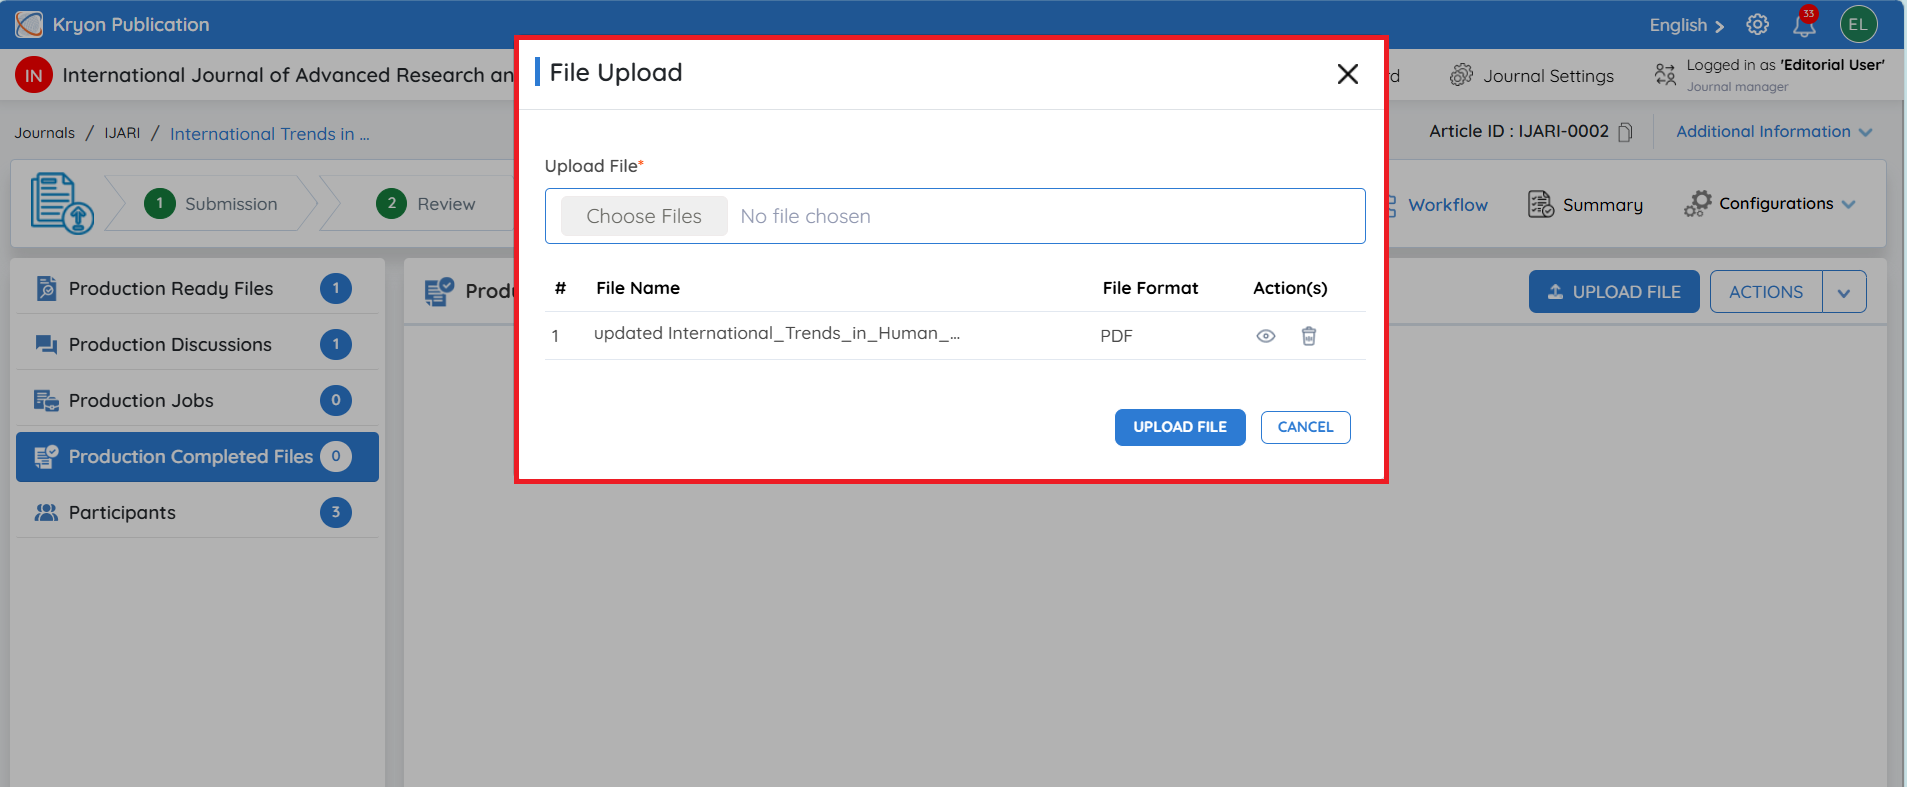Click the ACTIONS button

pyautogui.click(x=1765, y=292)
